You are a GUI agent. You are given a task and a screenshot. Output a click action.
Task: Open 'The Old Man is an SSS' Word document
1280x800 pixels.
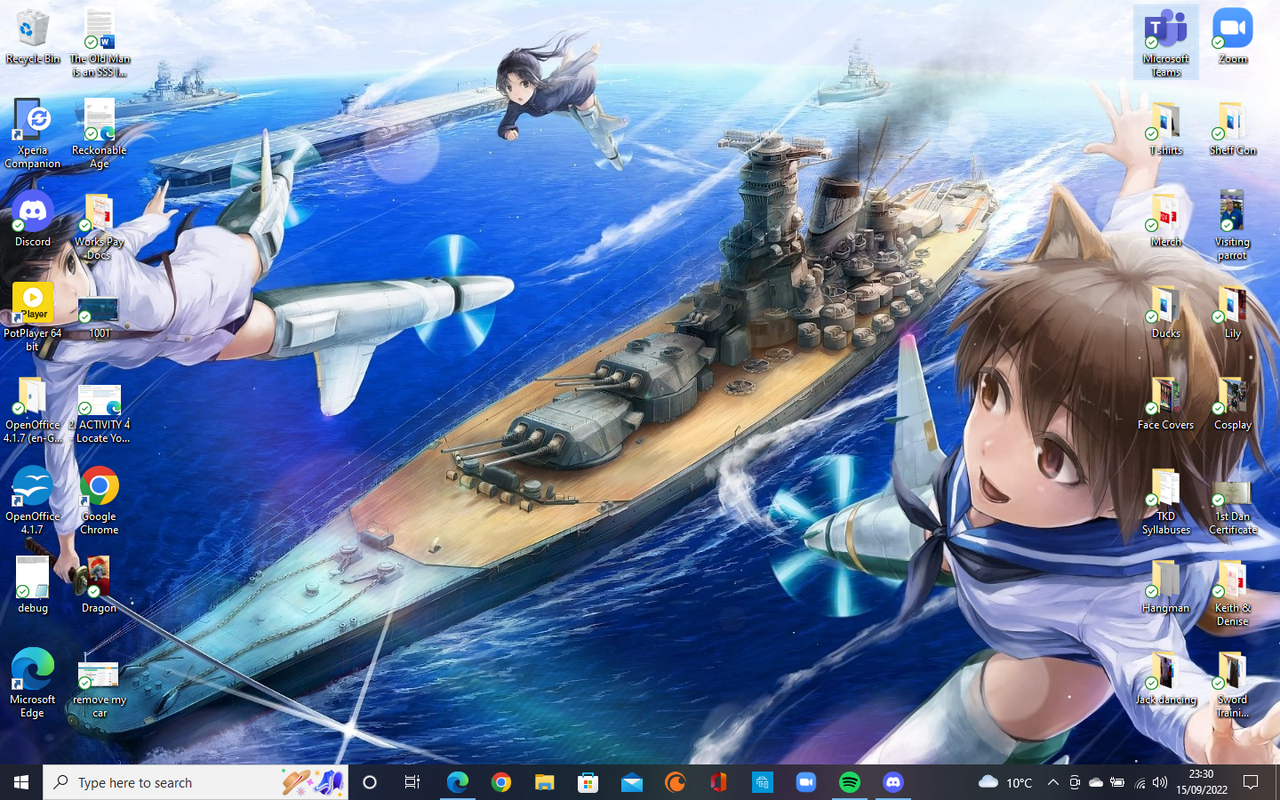pyautogui.click(x=99, y=43)
